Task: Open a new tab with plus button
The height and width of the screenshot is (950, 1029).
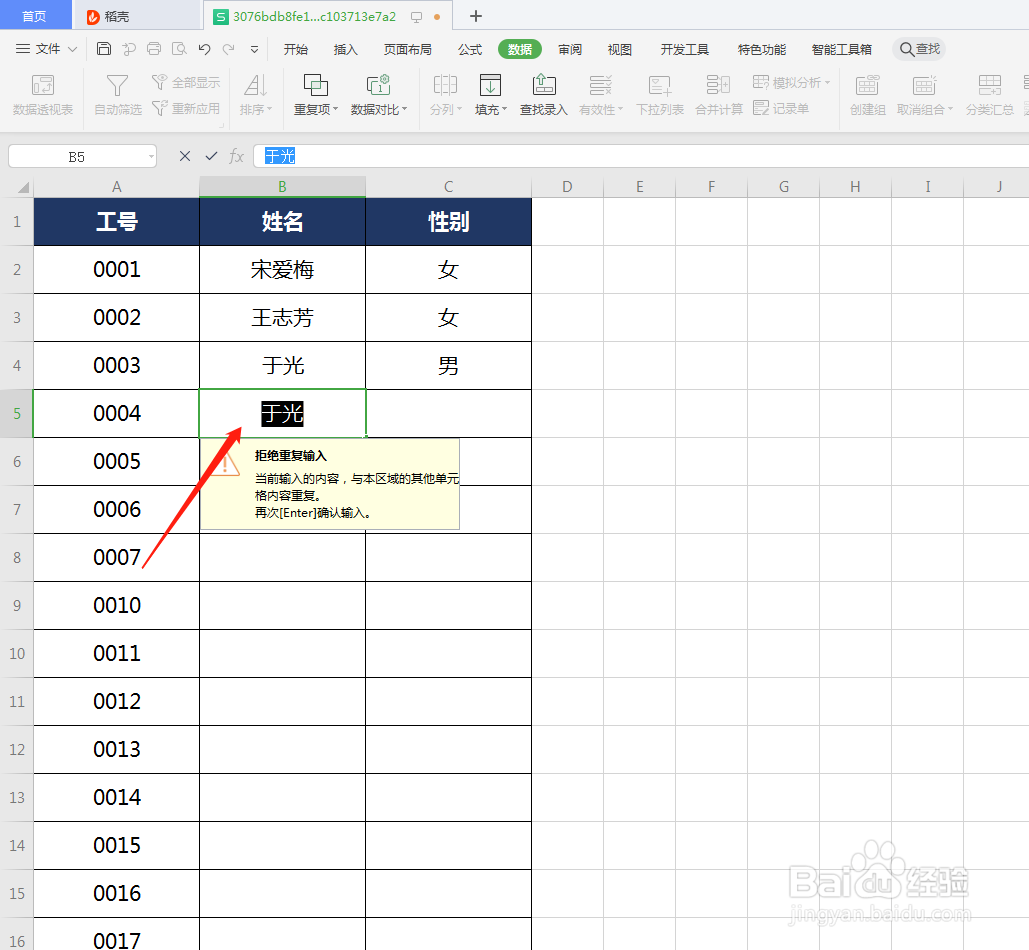Action: pyautogui.click(x=476, y=16)
